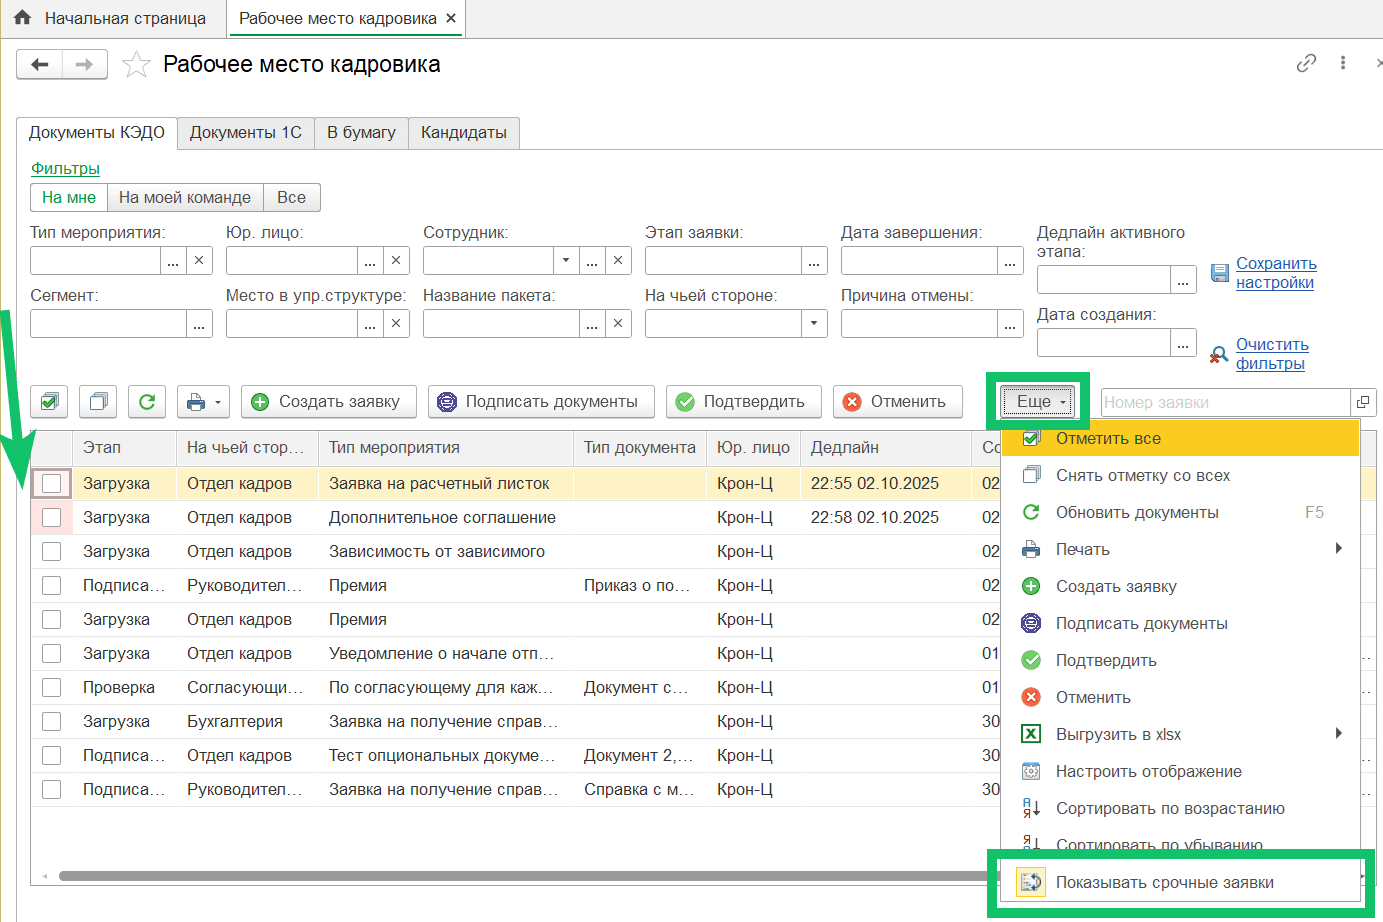
Task: Select Показывать срочные заявки menu item
Action: click(x=1164, y=883)
